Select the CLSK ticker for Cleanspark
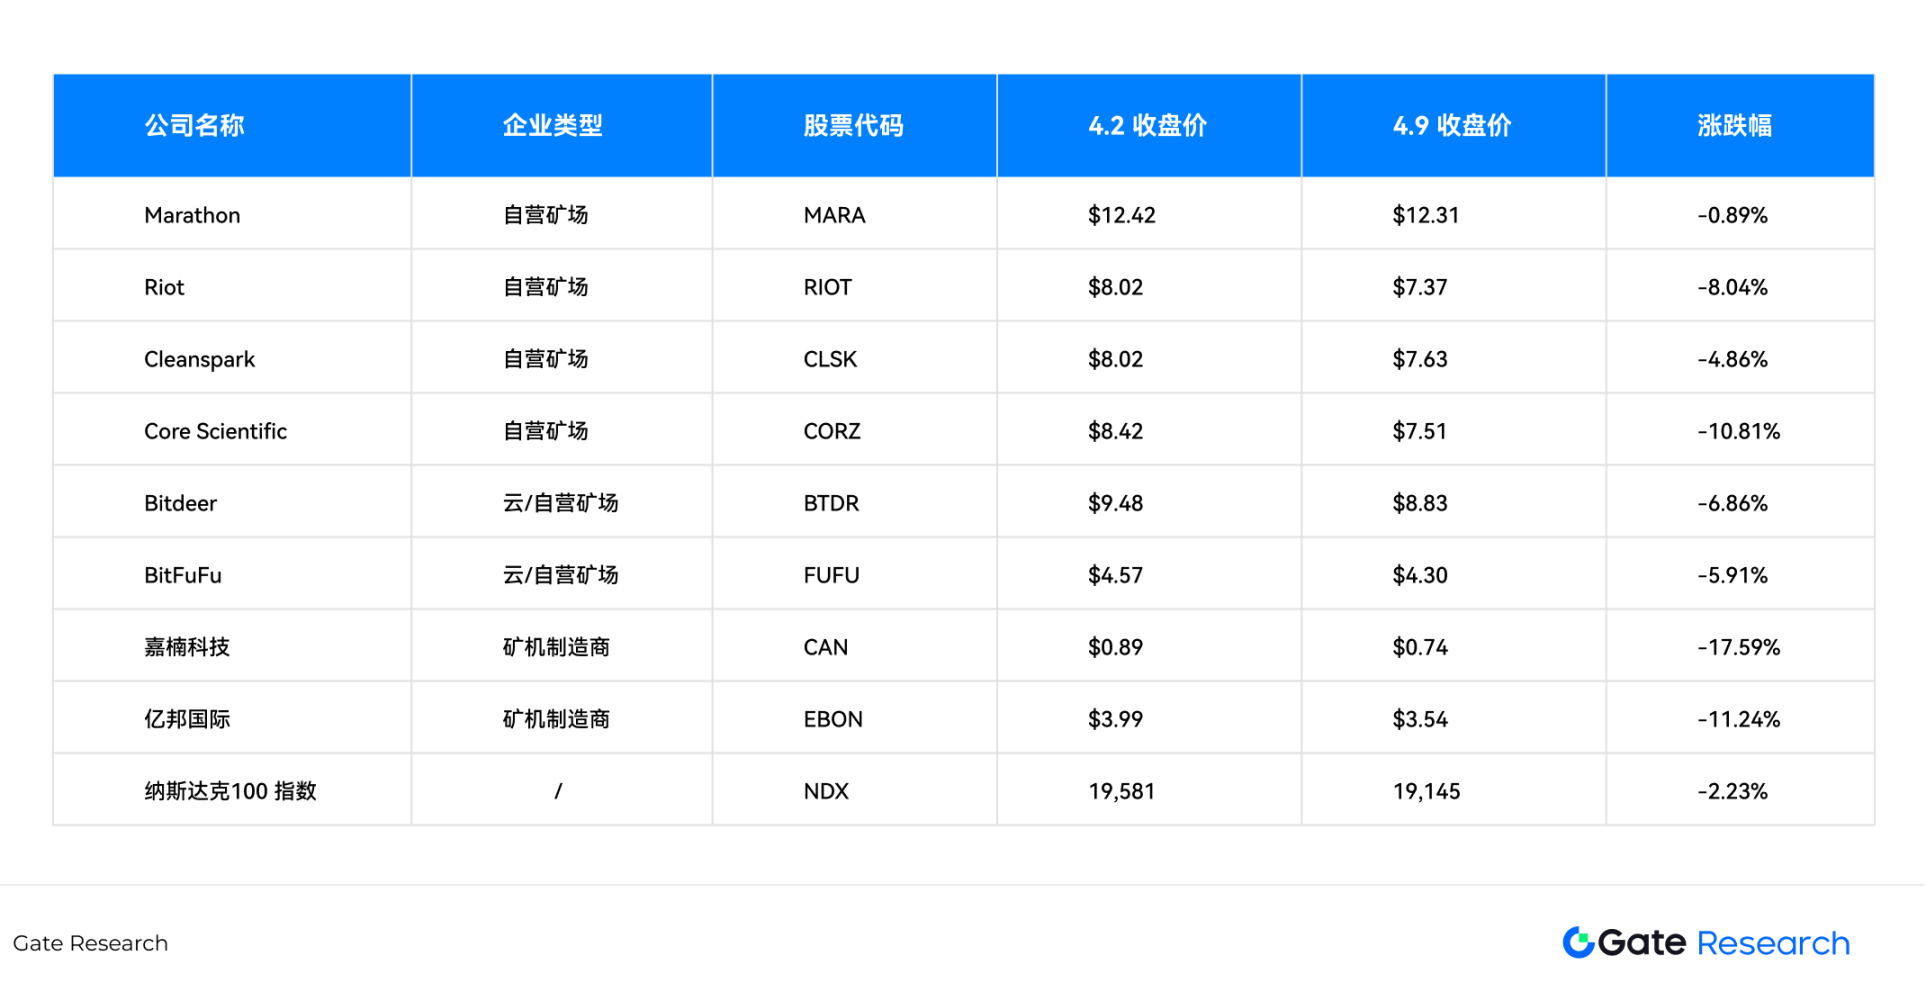Viewport: 1926px width, 1001px height. point(828,358)
